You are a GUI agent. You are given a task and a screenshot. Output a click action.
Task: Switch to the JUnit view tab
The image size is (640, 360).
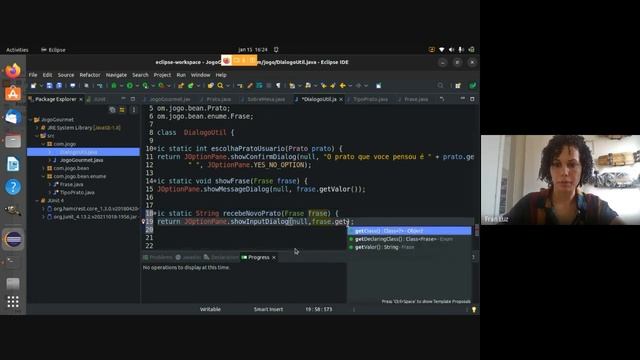click(x=97, y=99)
